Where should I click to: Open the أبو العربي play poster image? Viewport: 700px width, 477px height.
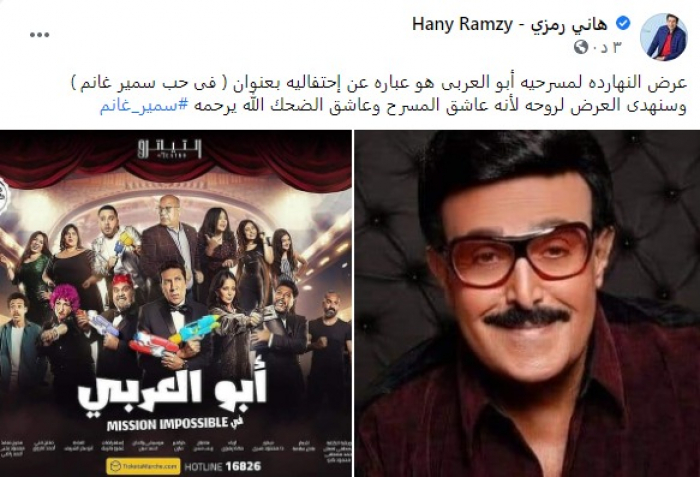coord(176,304)
